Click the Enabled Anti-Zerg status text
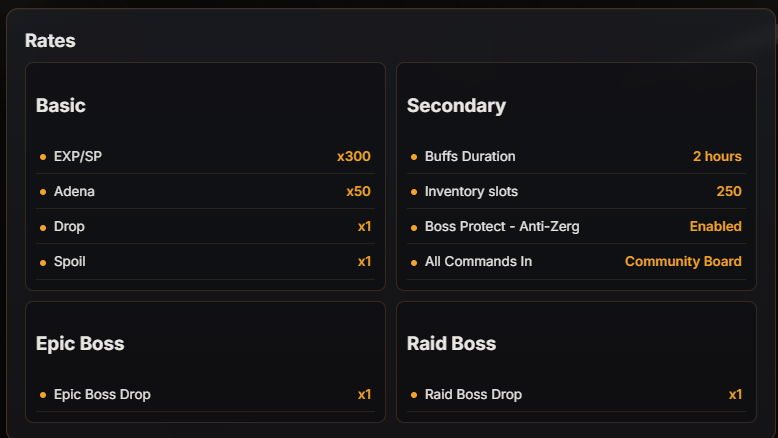This screenshot has height=438, width=778. click(715, 226)
